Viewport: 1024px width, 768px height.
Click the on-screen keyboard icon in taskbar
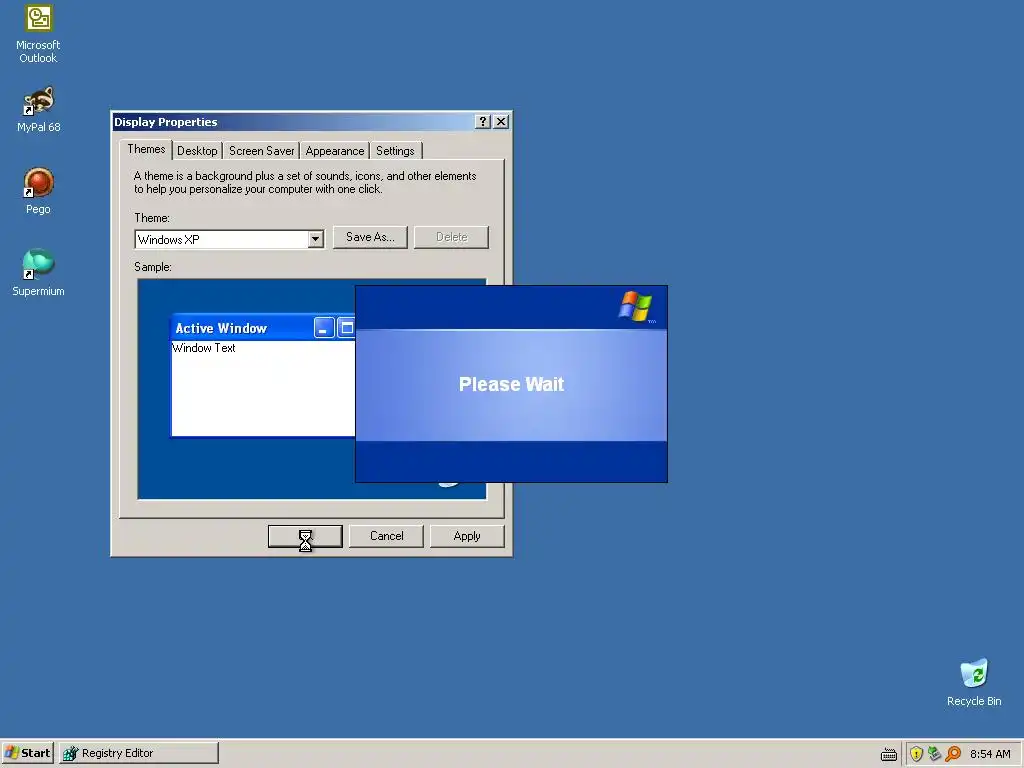point(889,754)
